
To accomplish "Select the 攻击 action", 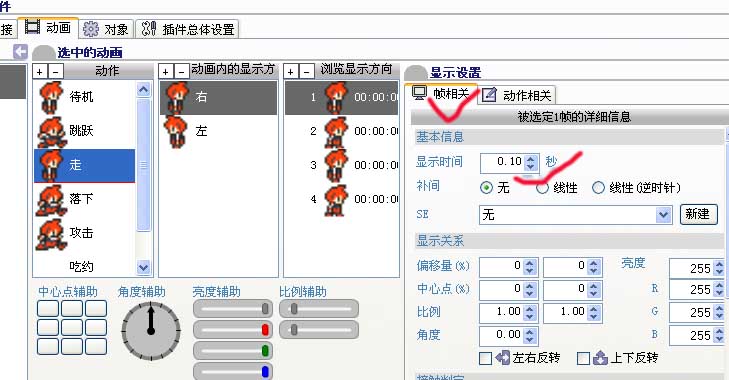I will tap(84, 233).
